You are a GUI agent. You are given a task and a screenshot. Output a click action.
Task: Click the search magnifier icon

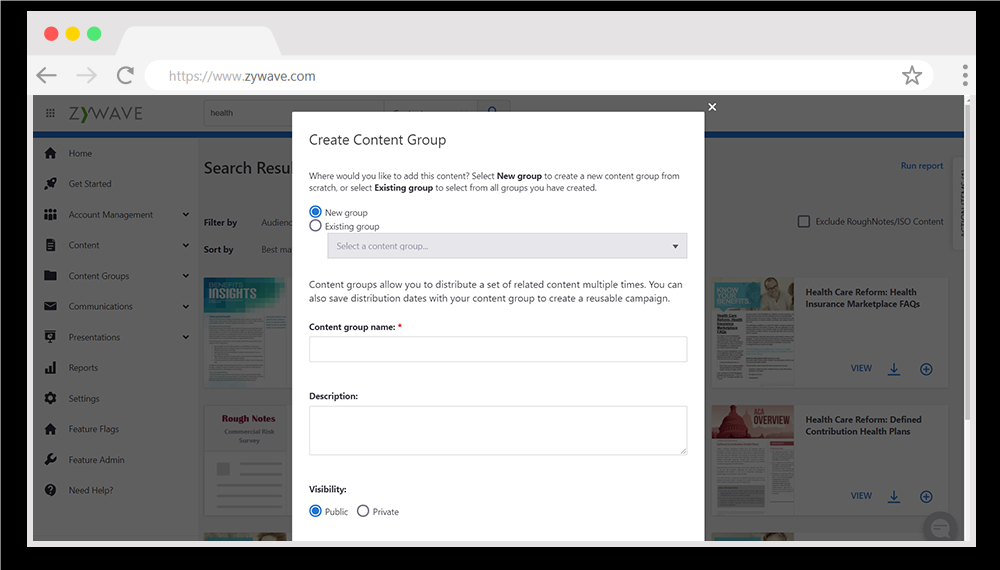tap(492, 110)
